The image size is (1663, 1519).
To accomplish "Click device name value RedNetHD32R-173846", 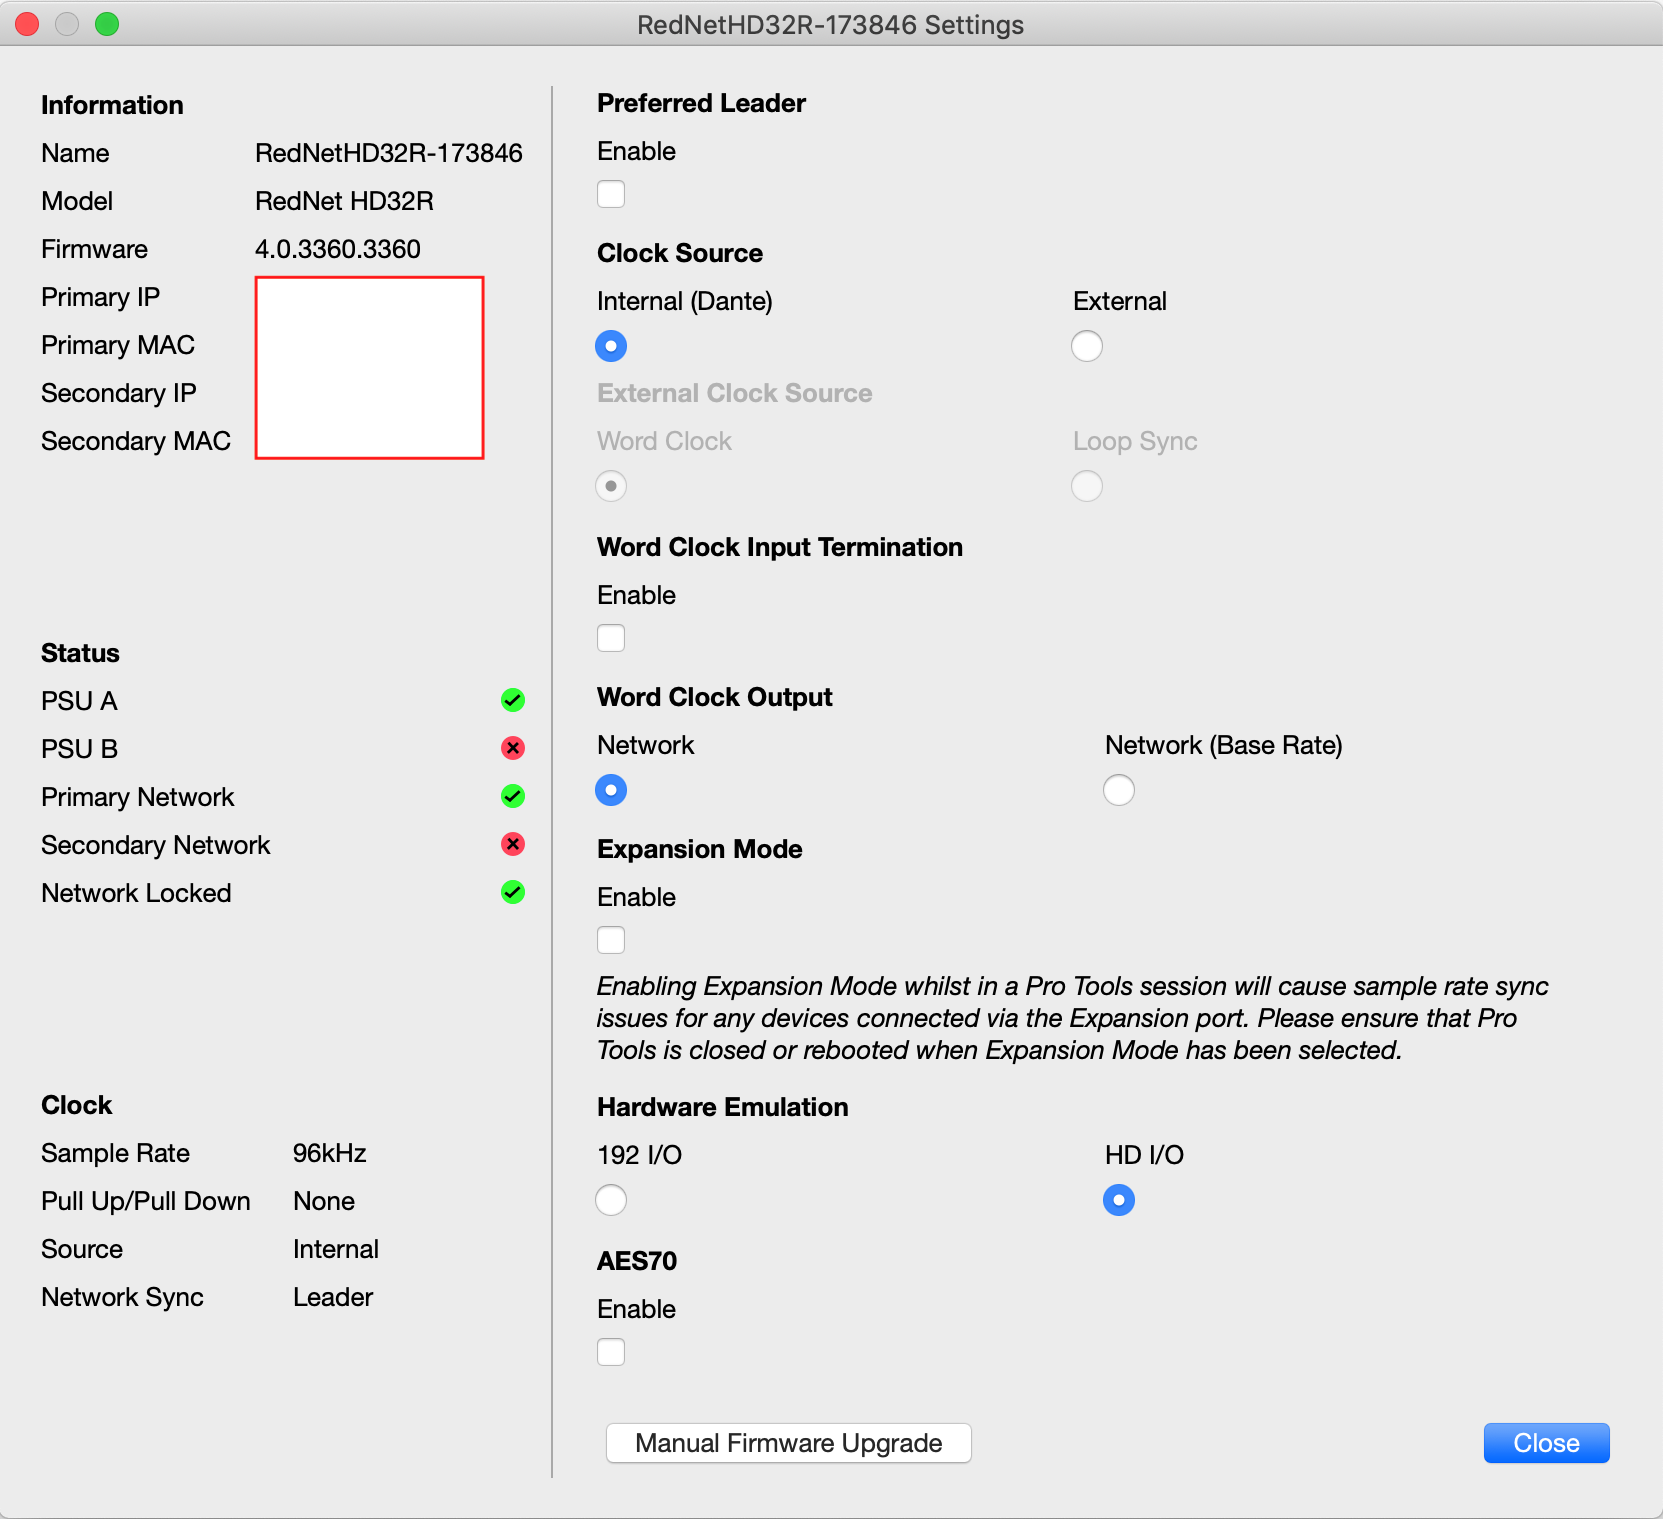I will (x=389, y=153).
